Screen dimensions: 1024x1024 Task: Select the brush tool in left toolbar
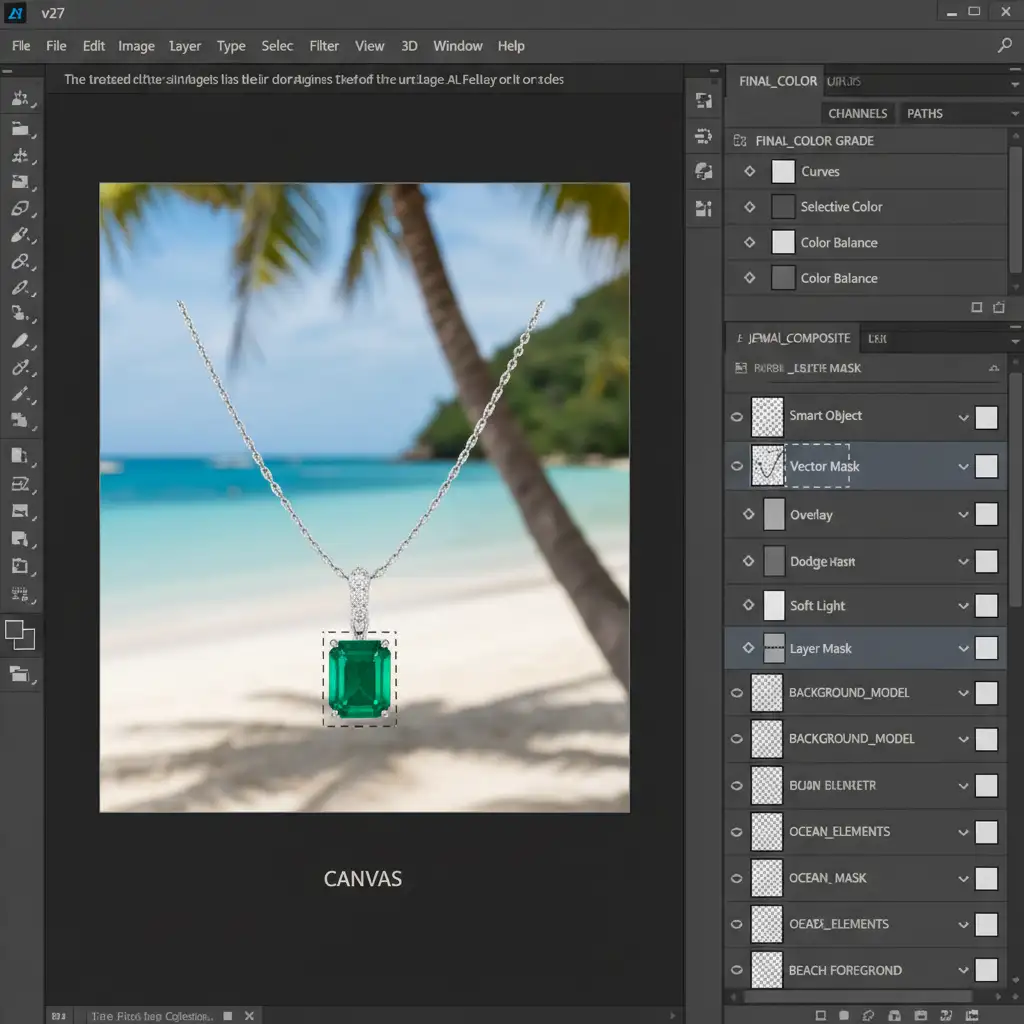[20, 236]
